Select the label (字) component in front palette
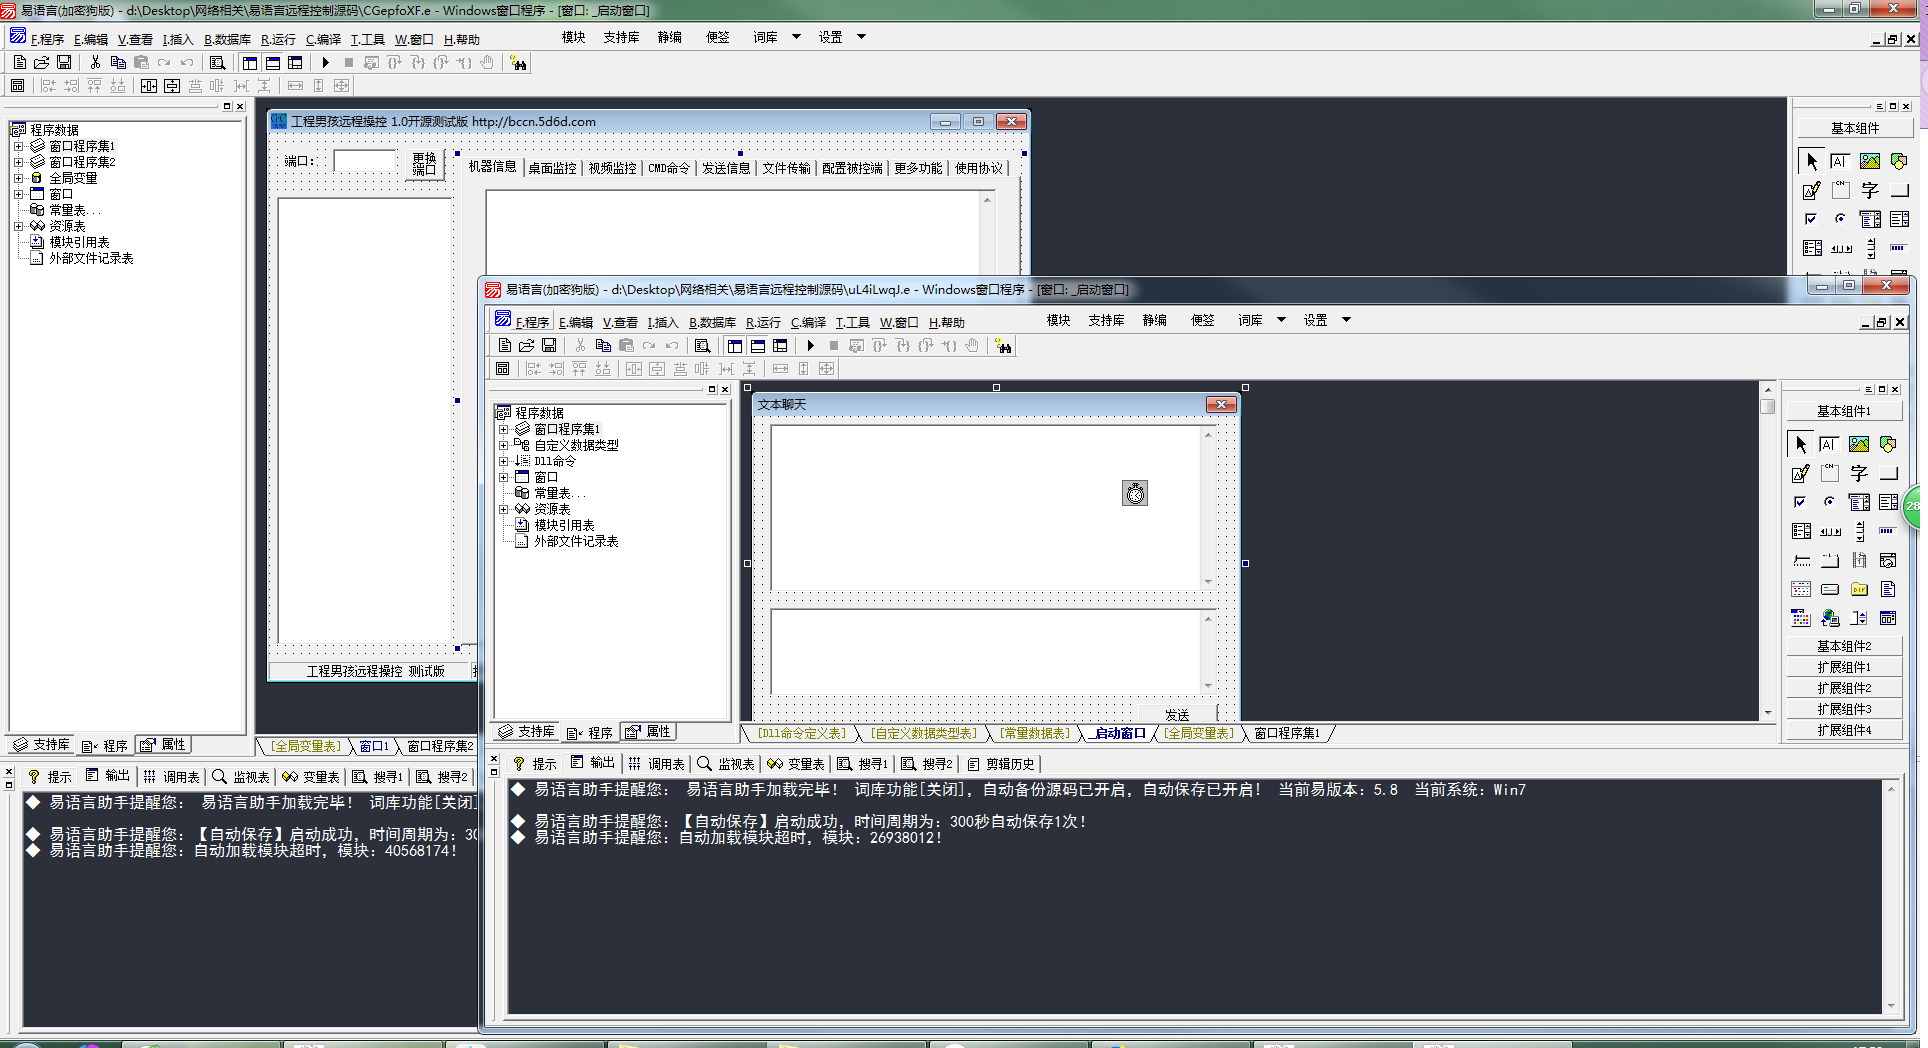Viewport: 1928px width, 1048px height. pos(1859,473)
